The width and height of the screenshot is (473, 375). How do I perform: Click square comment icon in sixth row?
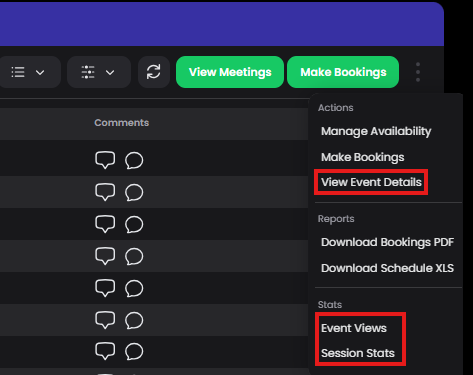coord(105,320)
